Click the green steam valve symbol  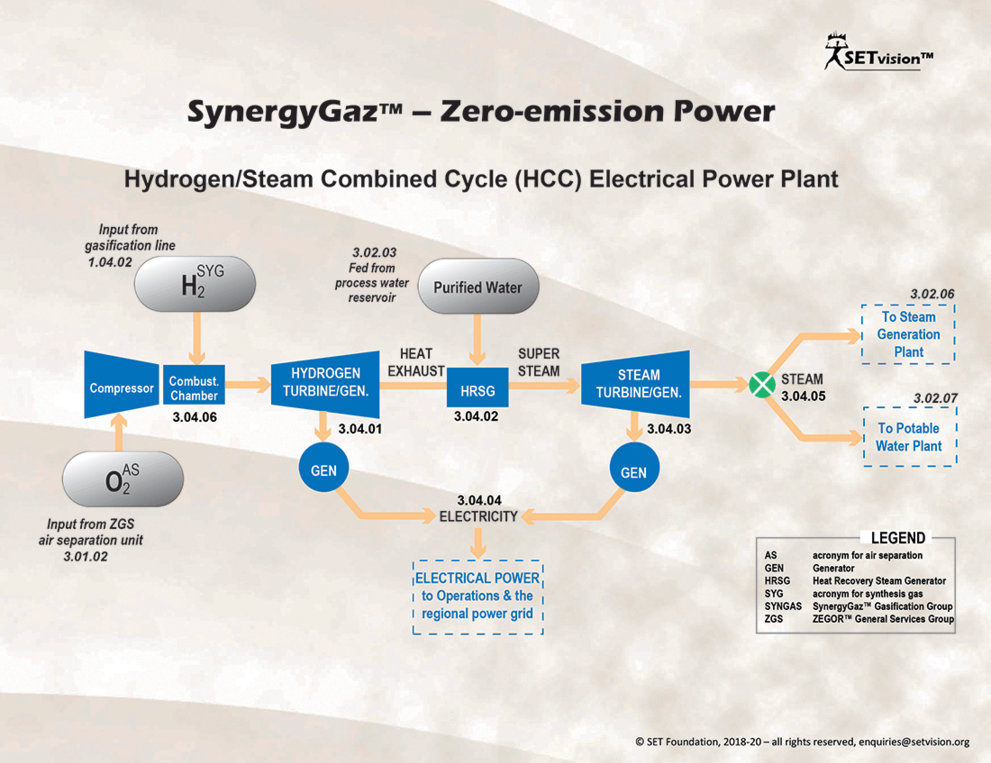click(x=762, y=384)
